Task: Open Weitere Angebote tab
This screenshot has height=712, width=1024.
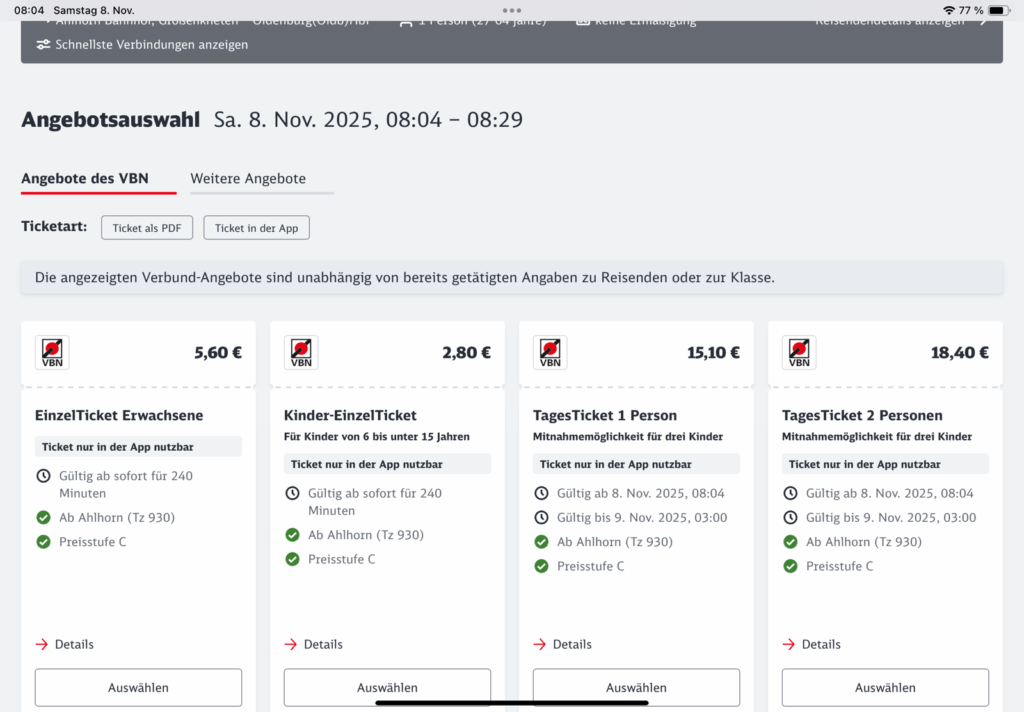Action: click(248, 179)
